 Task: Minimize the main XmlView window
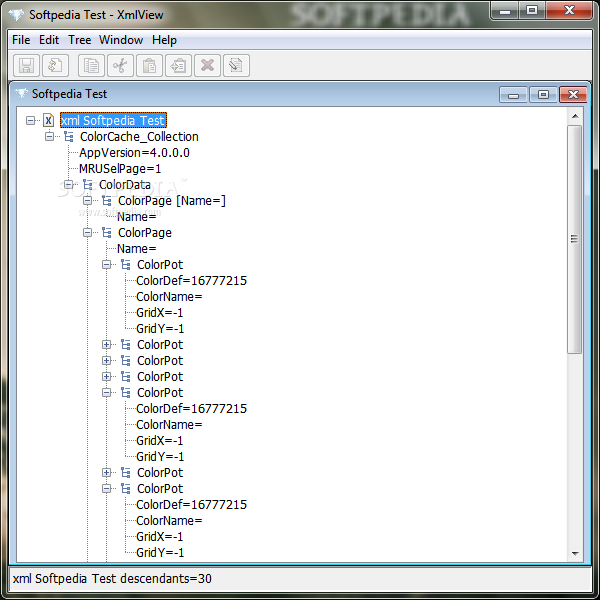505,10
